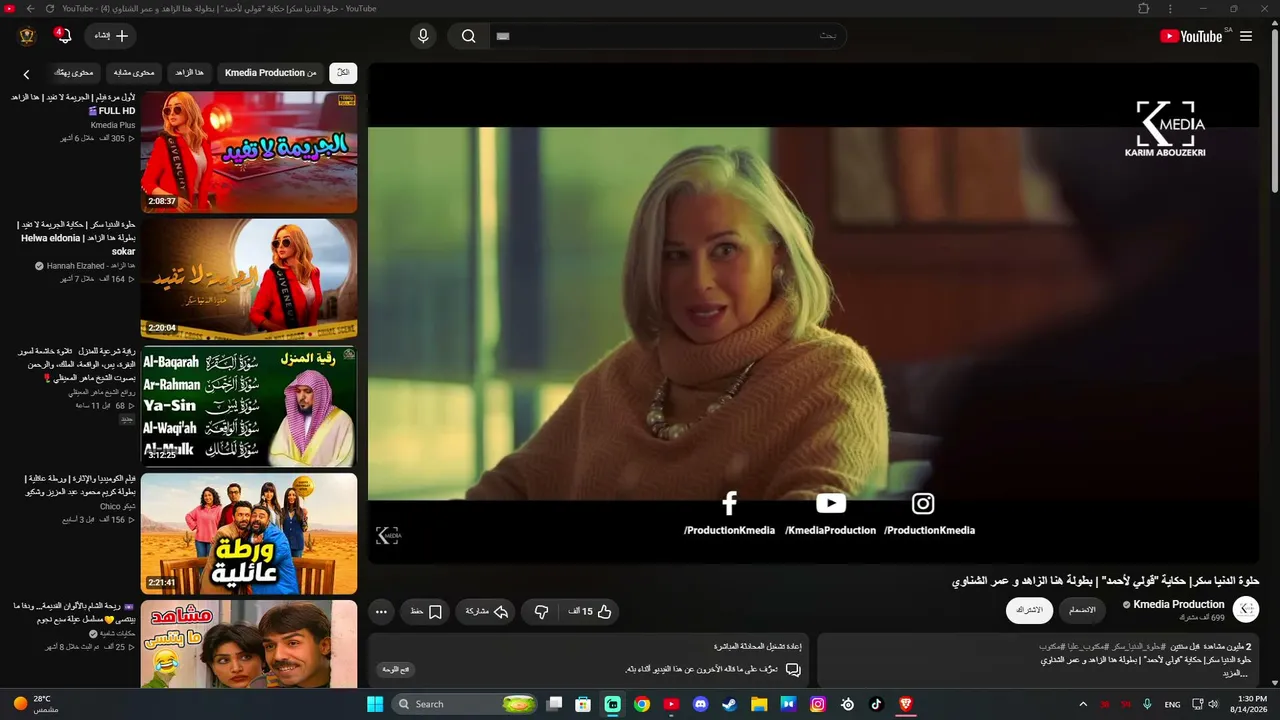This screenshot has height=720, width=1280.
Task: Select the 'محتوى يهمّك' filter chip
Action: point(73,73)
